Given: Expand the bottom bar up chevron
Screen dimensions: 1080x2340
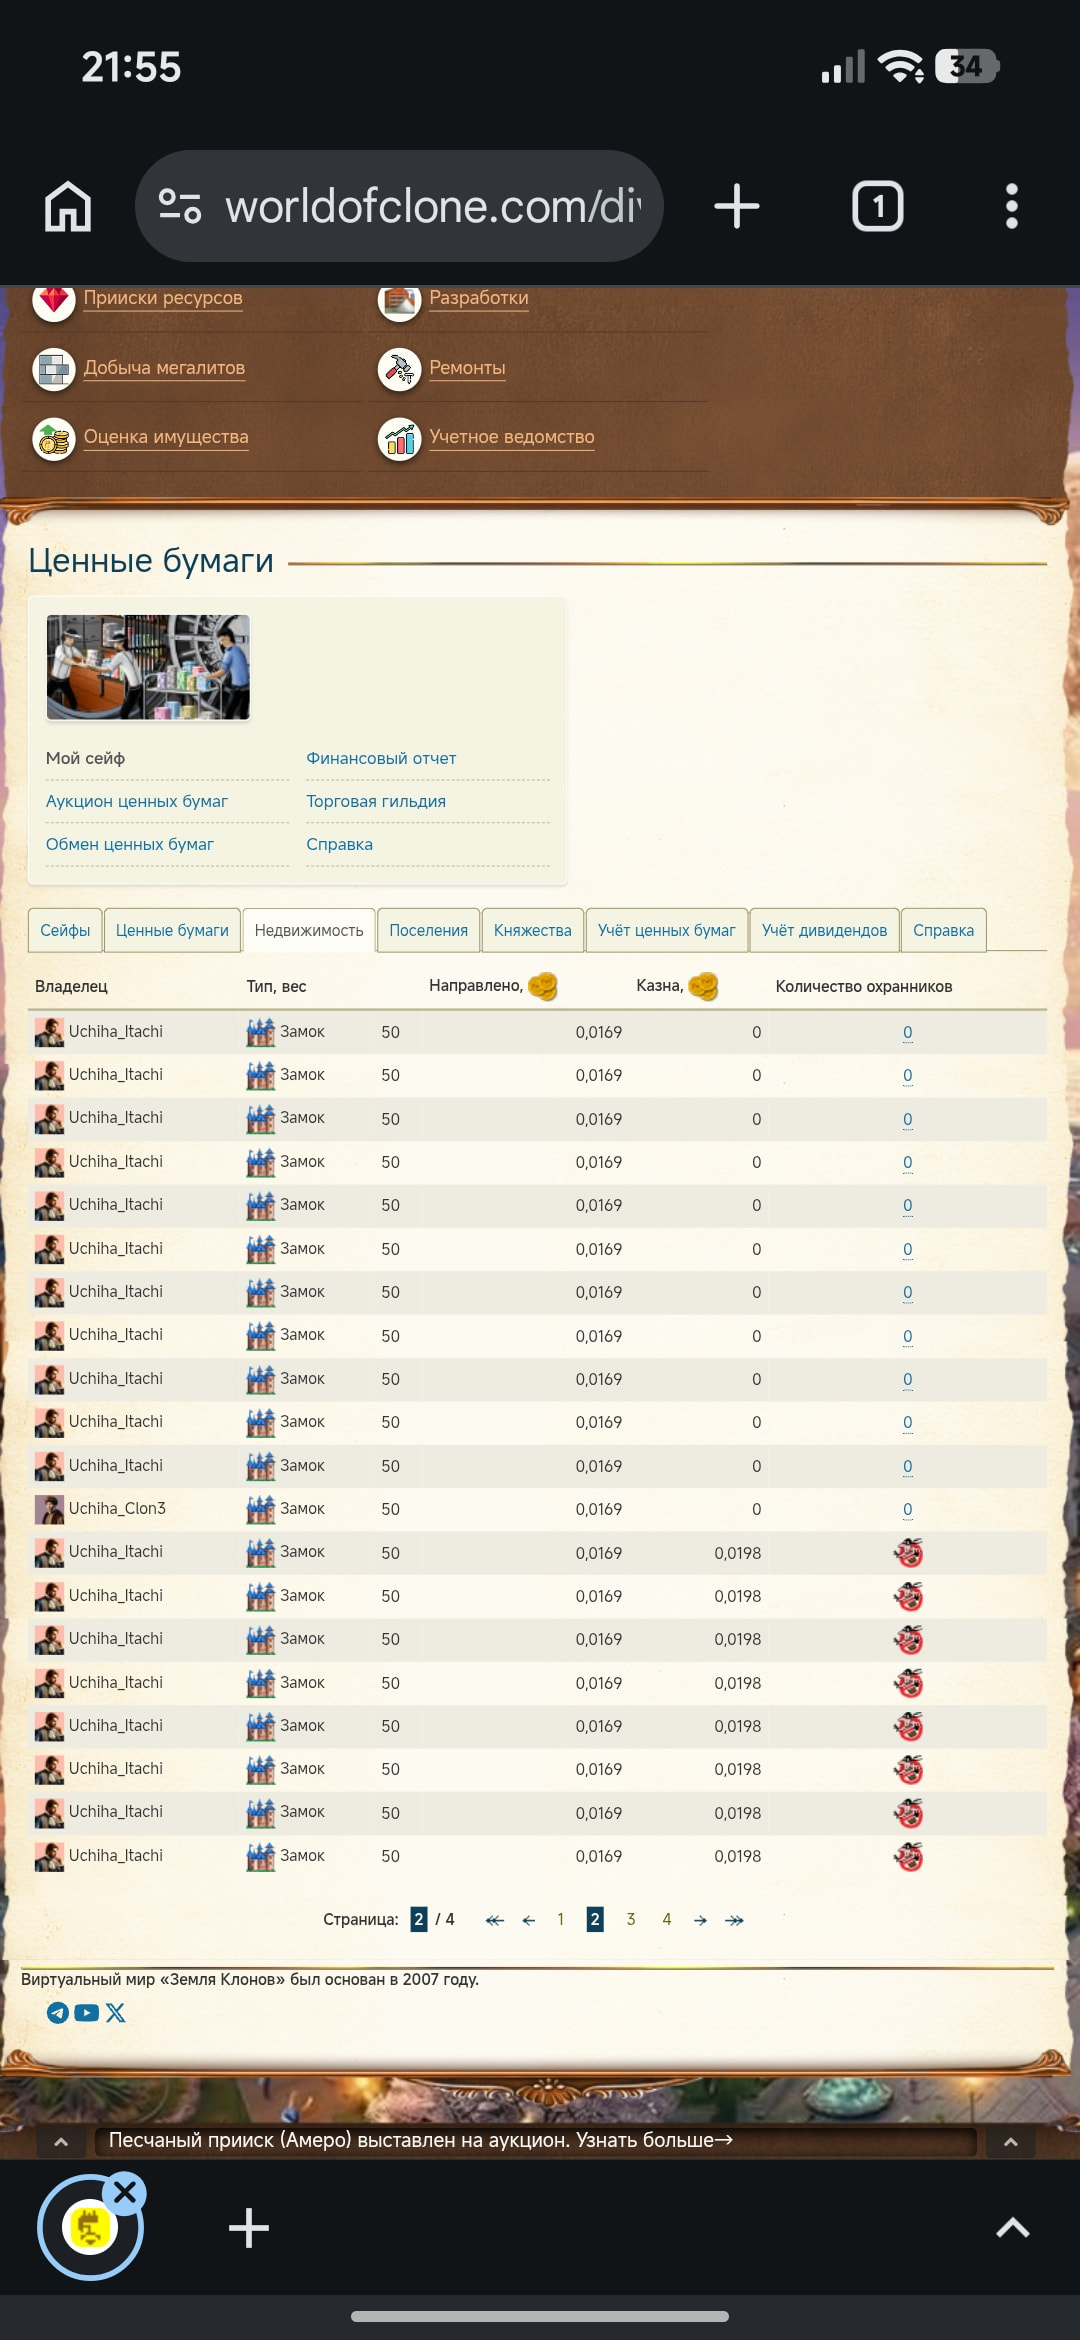Looking at the screenshot, I should pyautogui.click(x=1012, y=2228).
